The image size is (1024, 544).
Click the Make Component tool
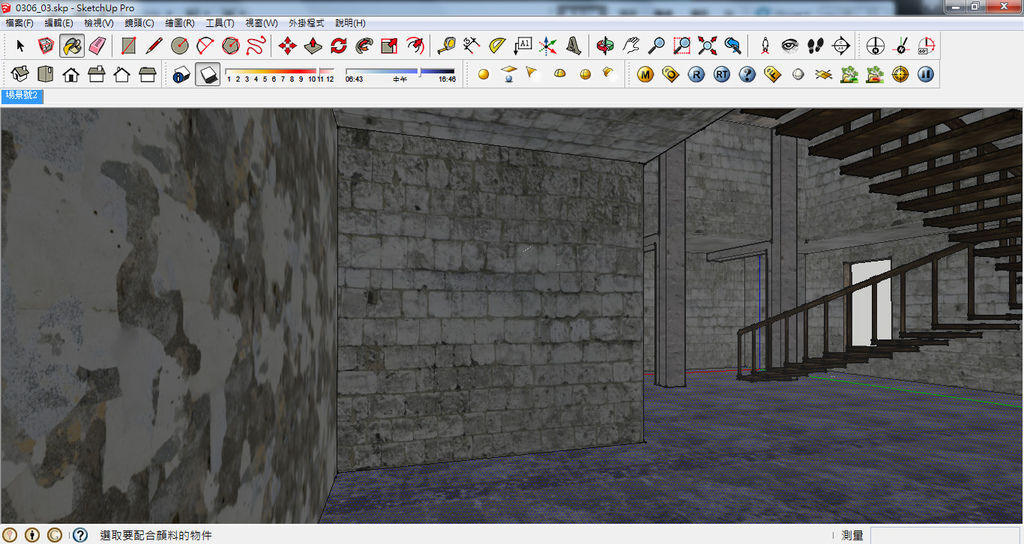tap(46, 46)
